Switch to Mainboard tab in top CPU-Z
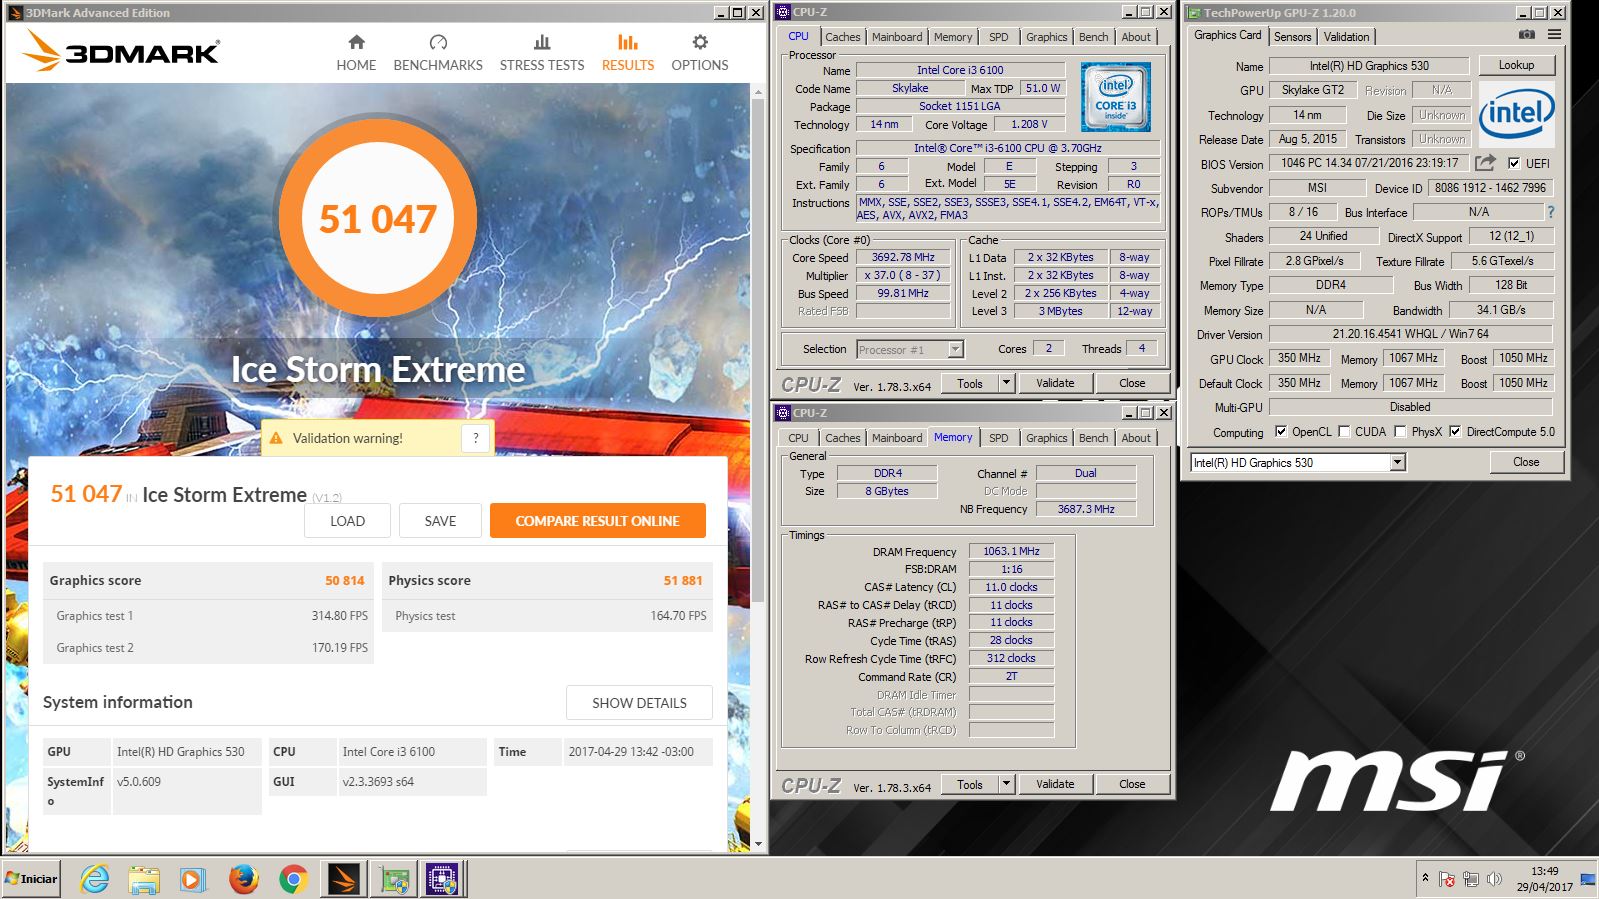The image size is (1599, 899). (x=897, y=37)
